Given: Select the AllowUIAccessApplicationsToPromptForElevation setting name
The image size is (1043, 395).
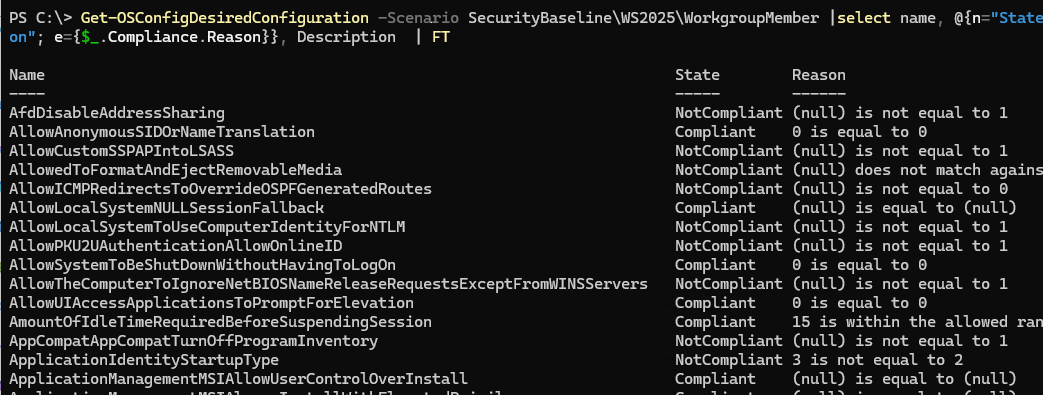Looking at the screenshot, I should 212,303.
